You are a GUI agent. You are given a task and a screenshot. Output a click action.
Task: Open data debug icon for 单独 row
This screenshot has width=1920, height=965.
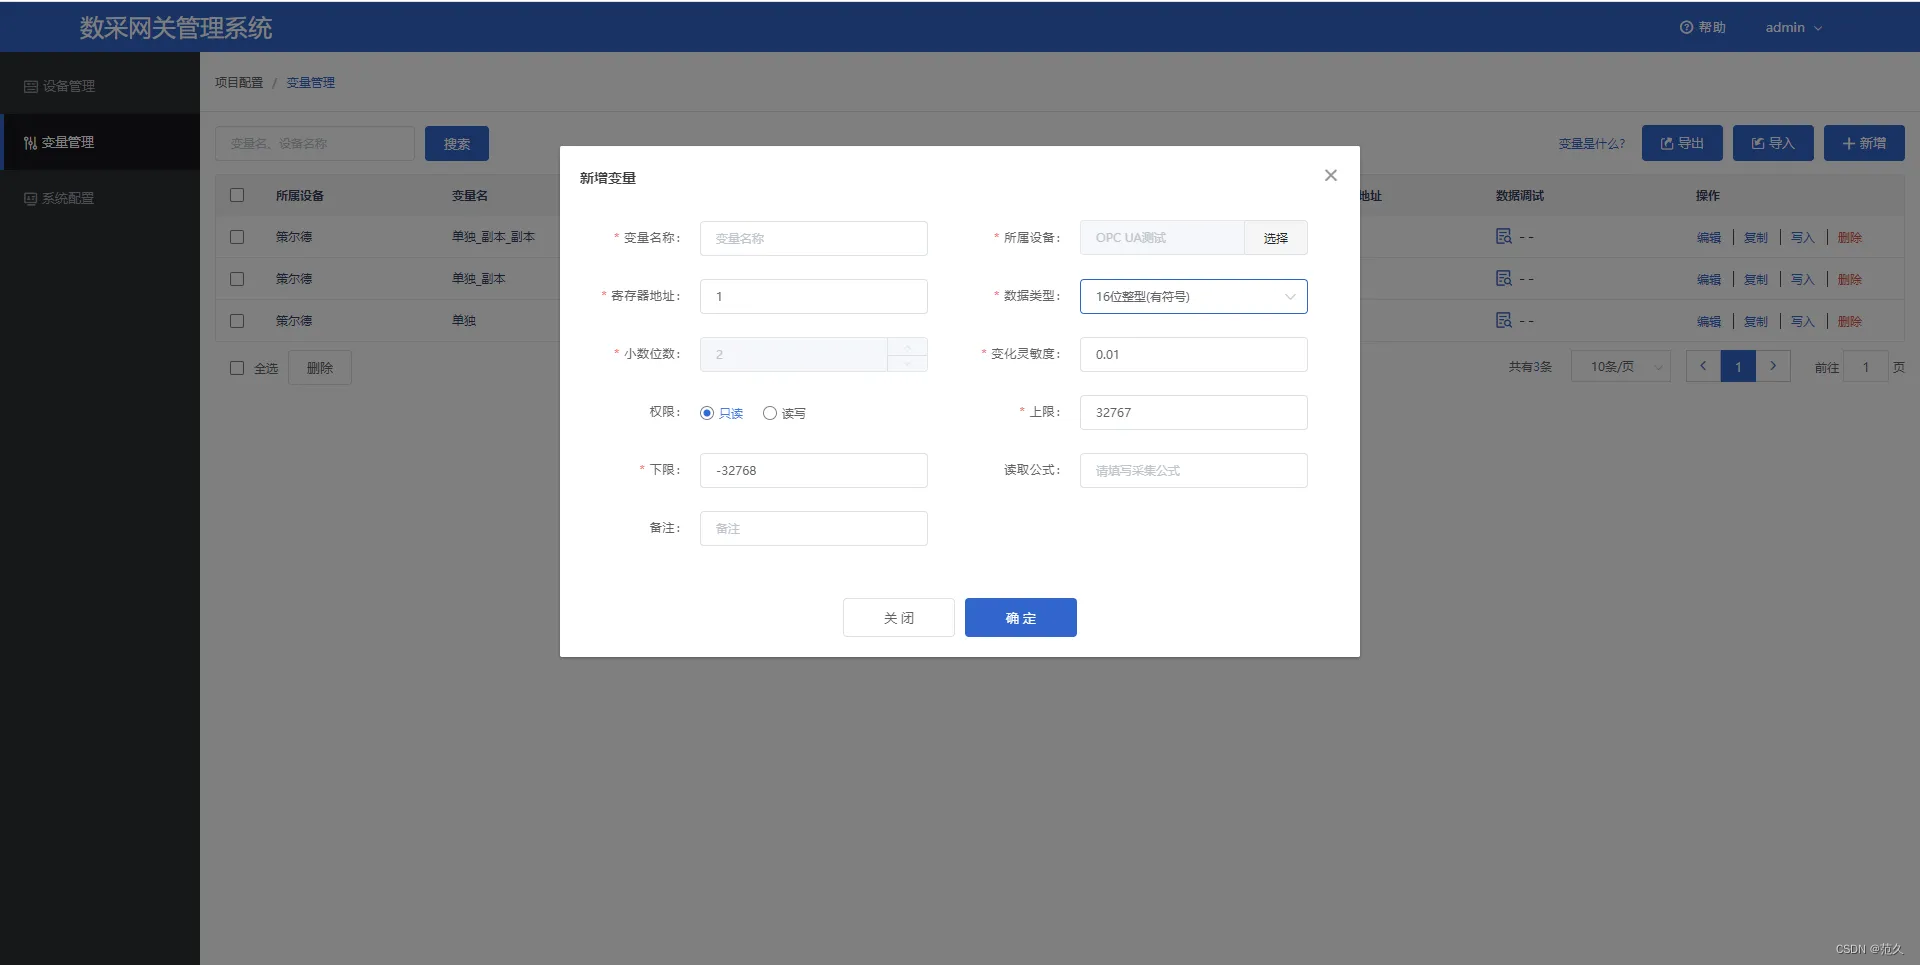[x=1504, y=320]
